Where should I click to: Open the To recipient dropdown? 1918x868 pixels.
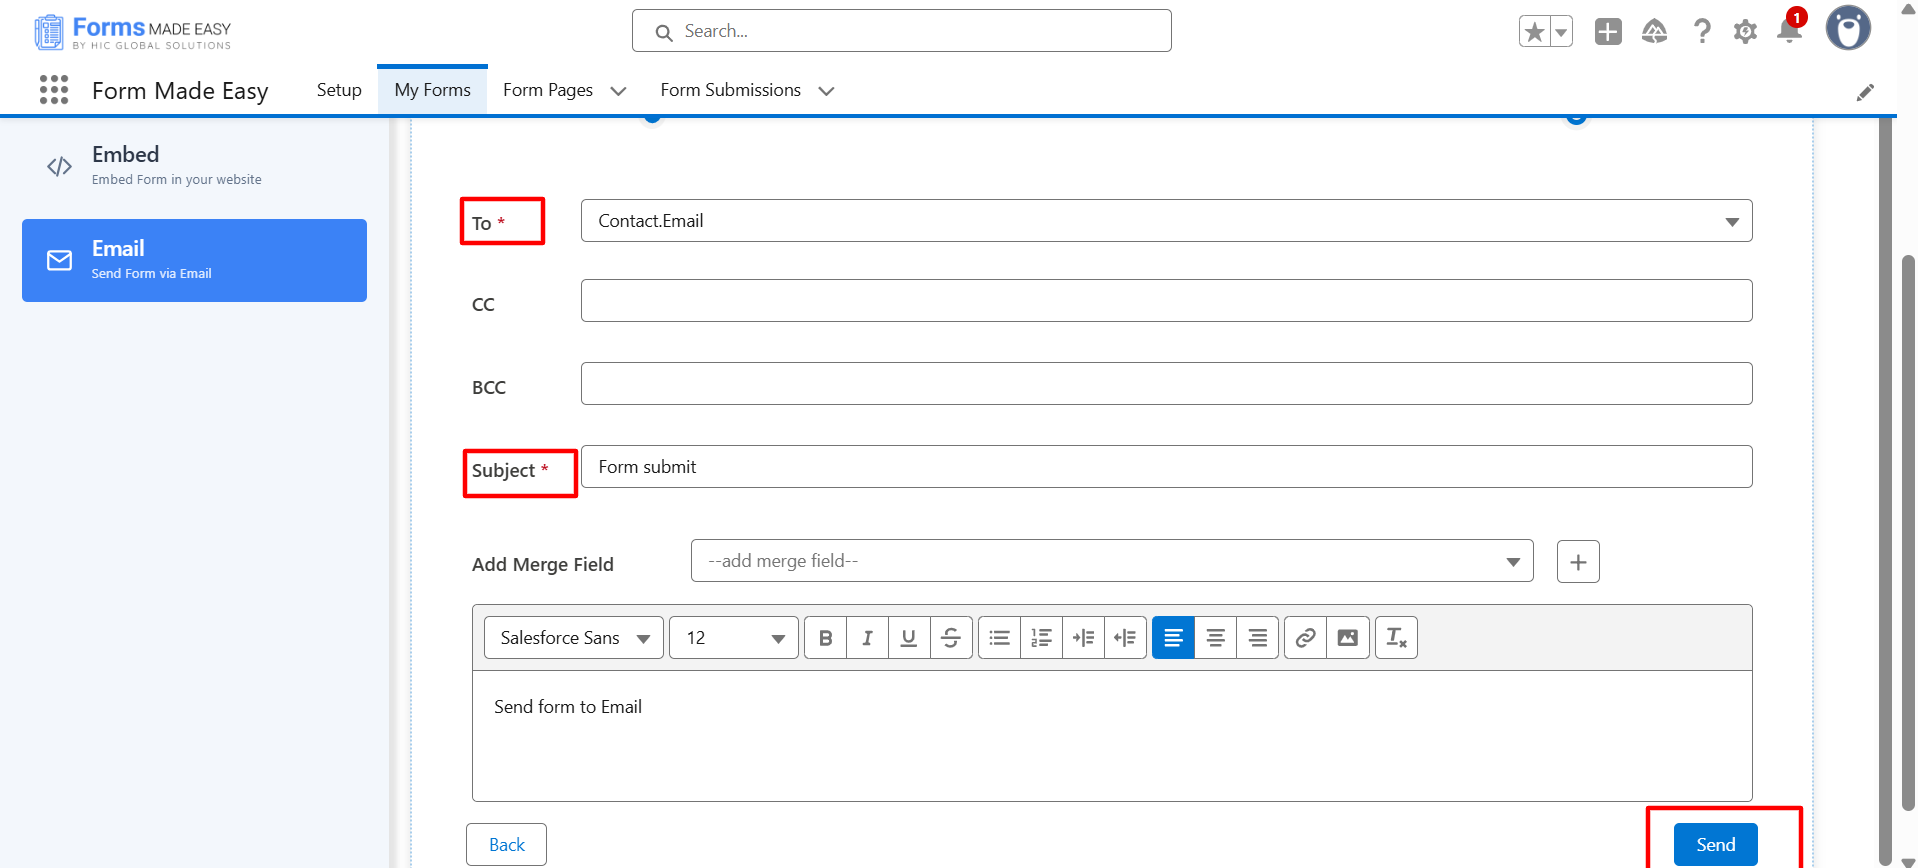(x=1165, y=221)
